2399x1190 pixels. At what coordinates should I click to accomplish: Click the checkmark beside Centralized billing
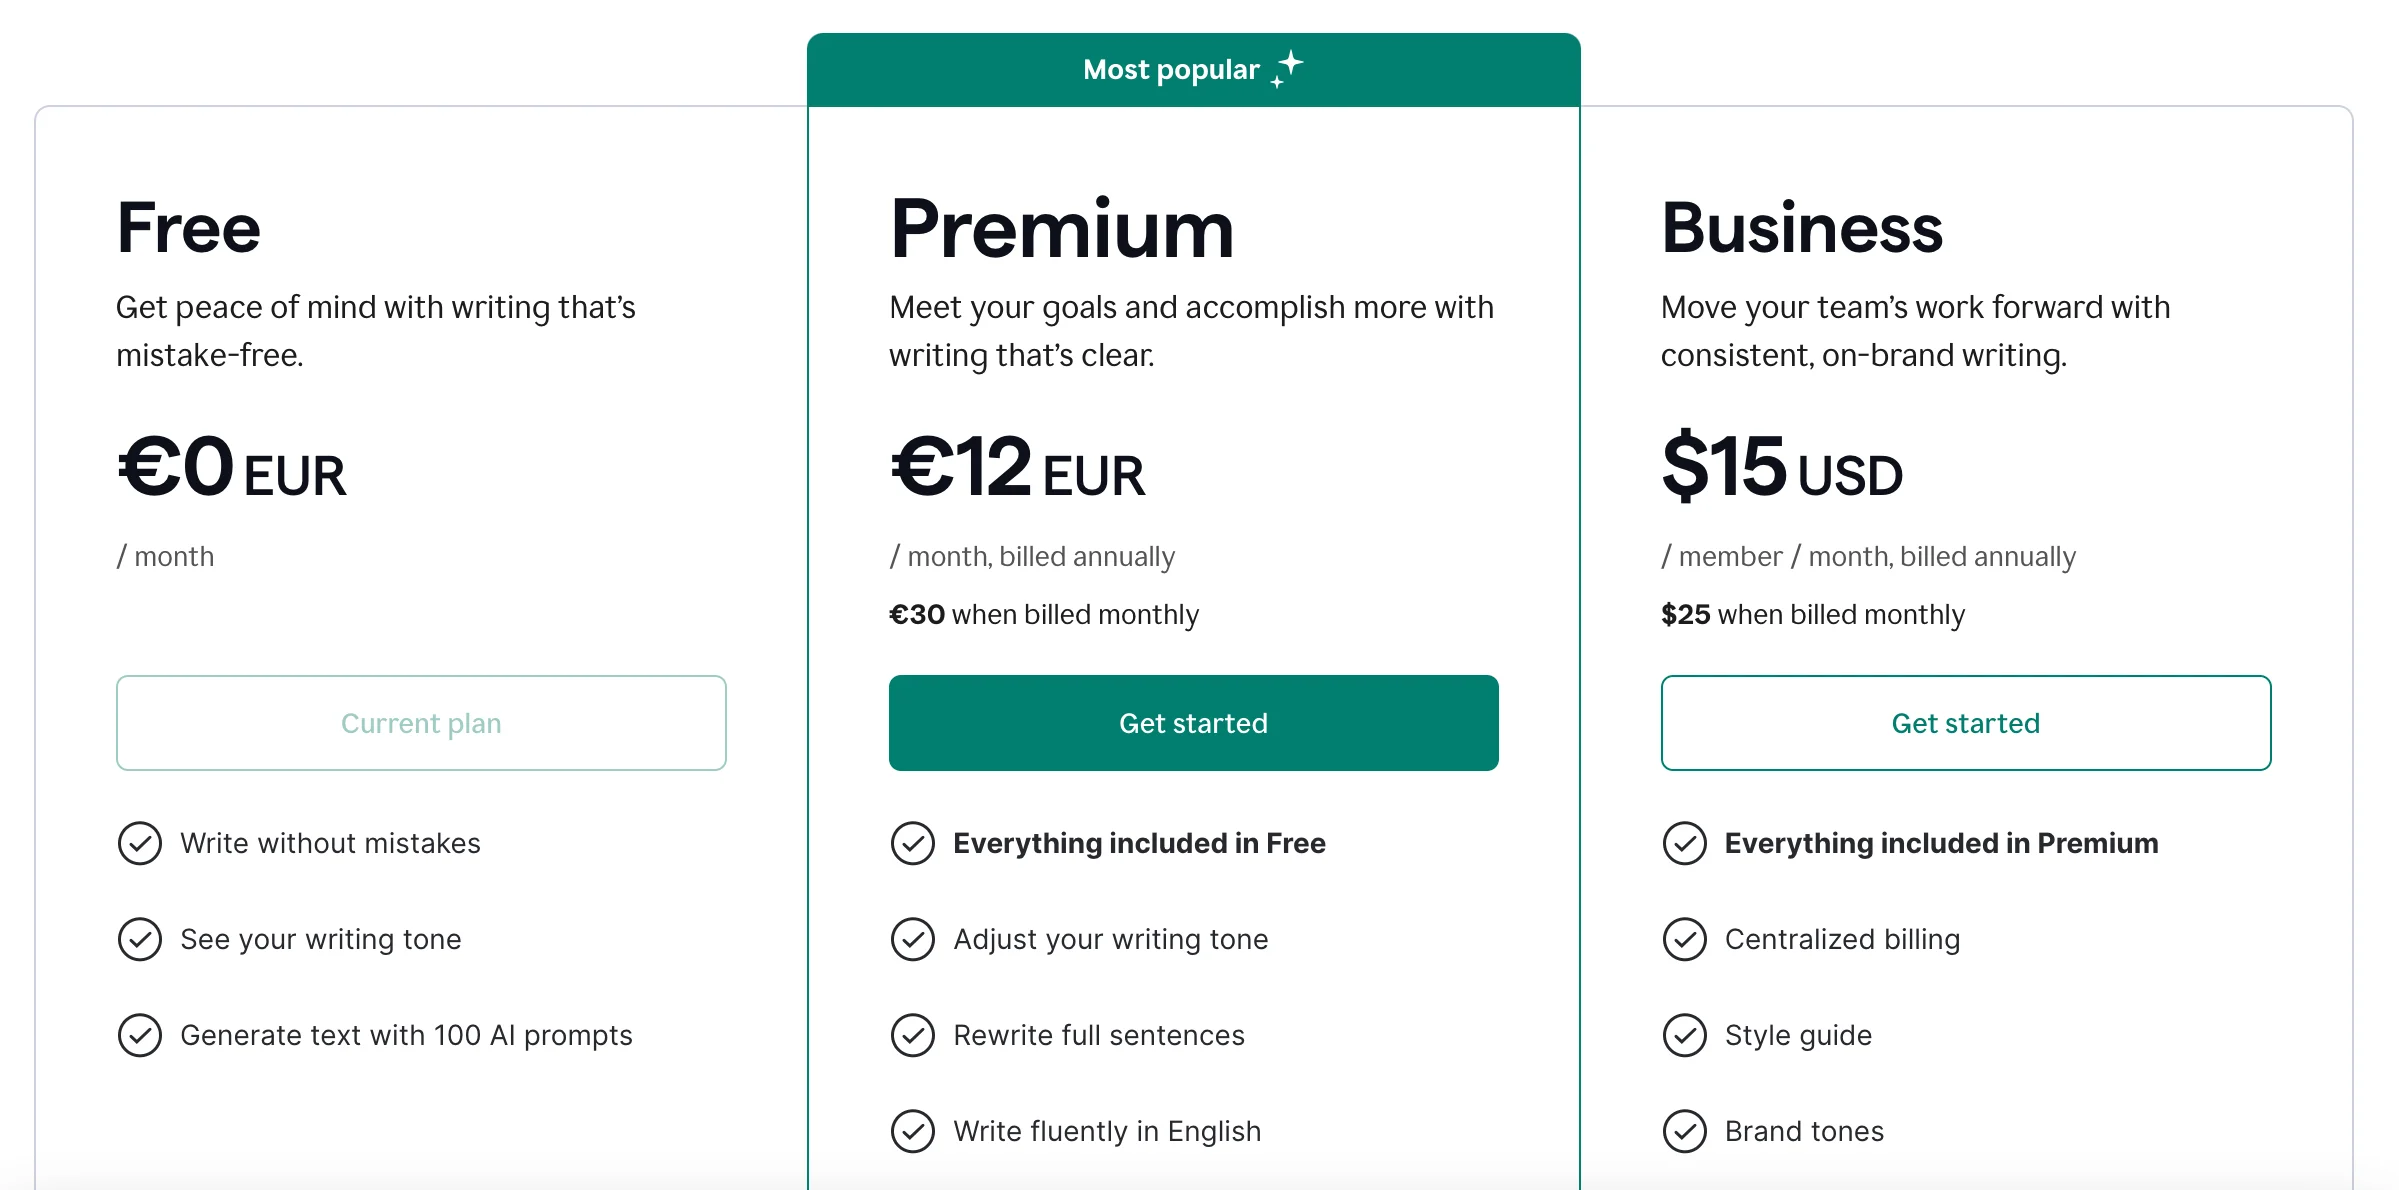coord(1685,939)
